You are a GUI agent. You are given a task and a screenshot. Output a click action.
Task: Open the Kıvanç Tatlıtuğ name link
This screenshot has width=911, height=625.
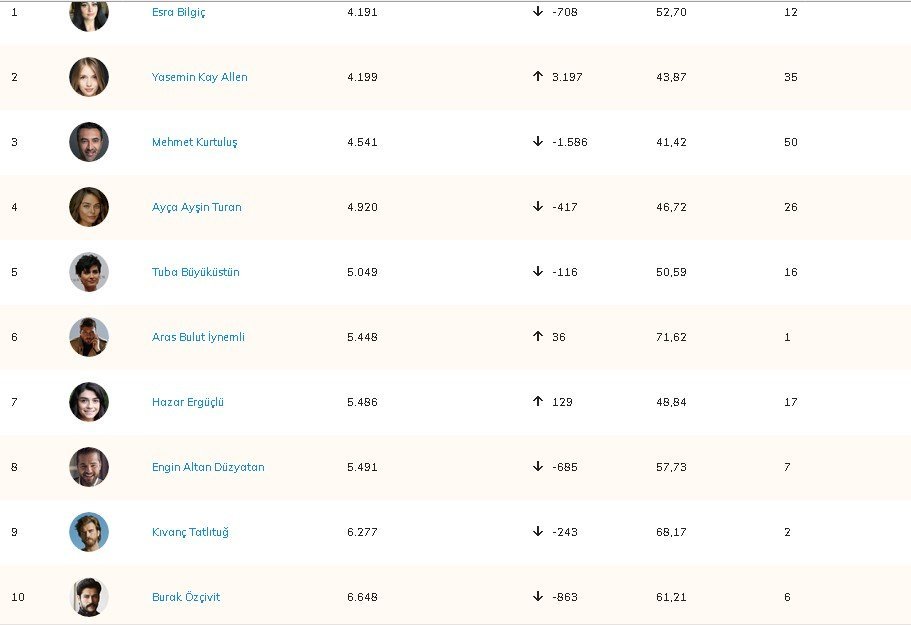[190, 532]
